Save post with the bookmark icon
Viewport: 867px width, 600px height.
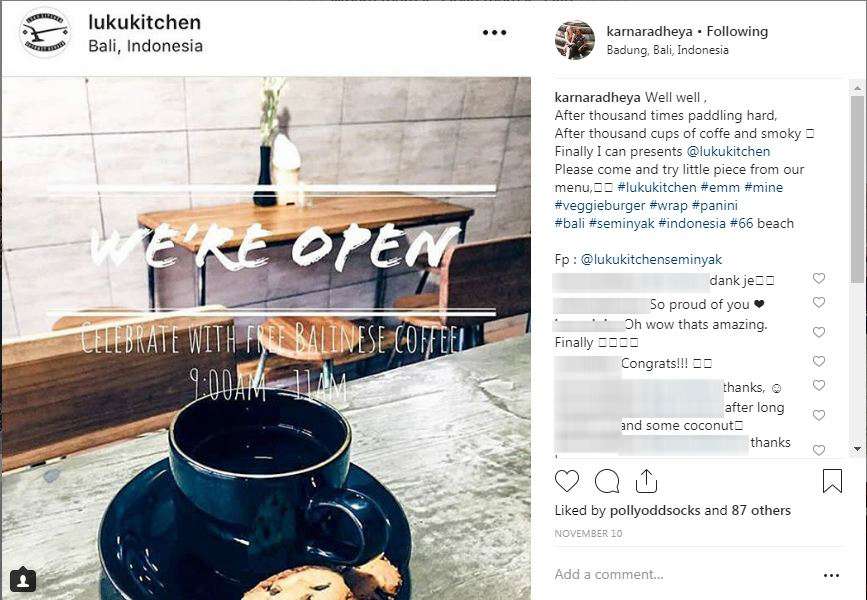[832, 481]
